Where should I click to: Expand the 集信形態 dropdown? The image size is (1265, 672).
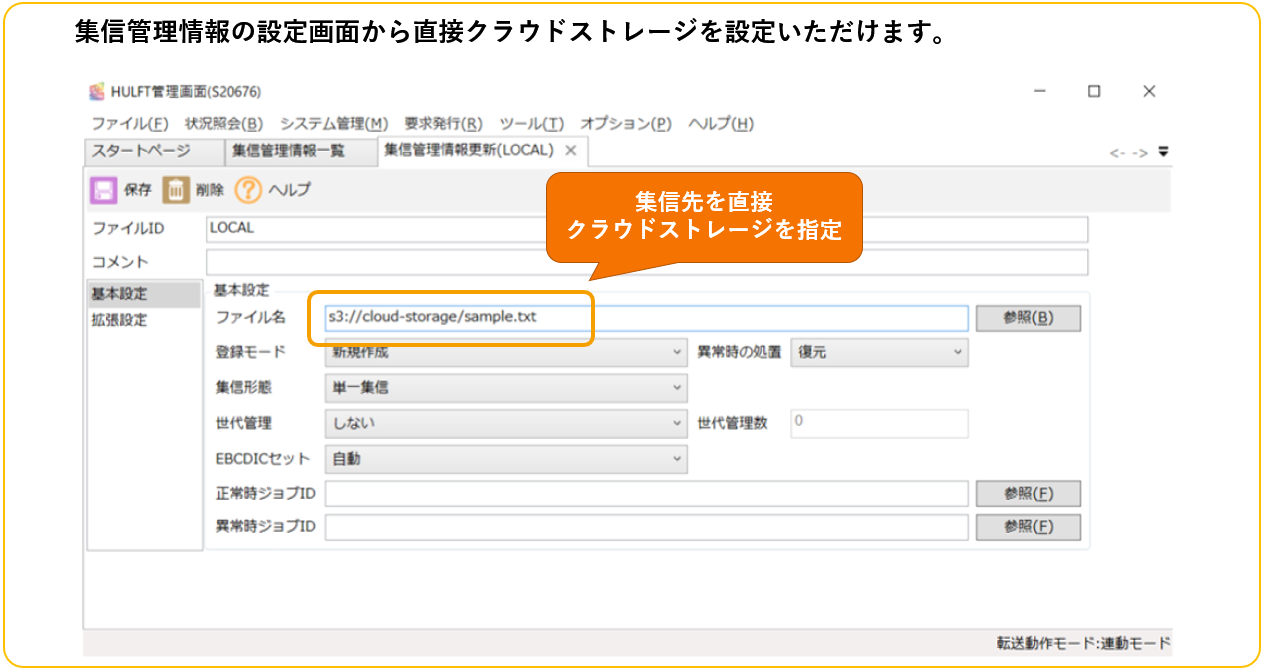(678, 388)
